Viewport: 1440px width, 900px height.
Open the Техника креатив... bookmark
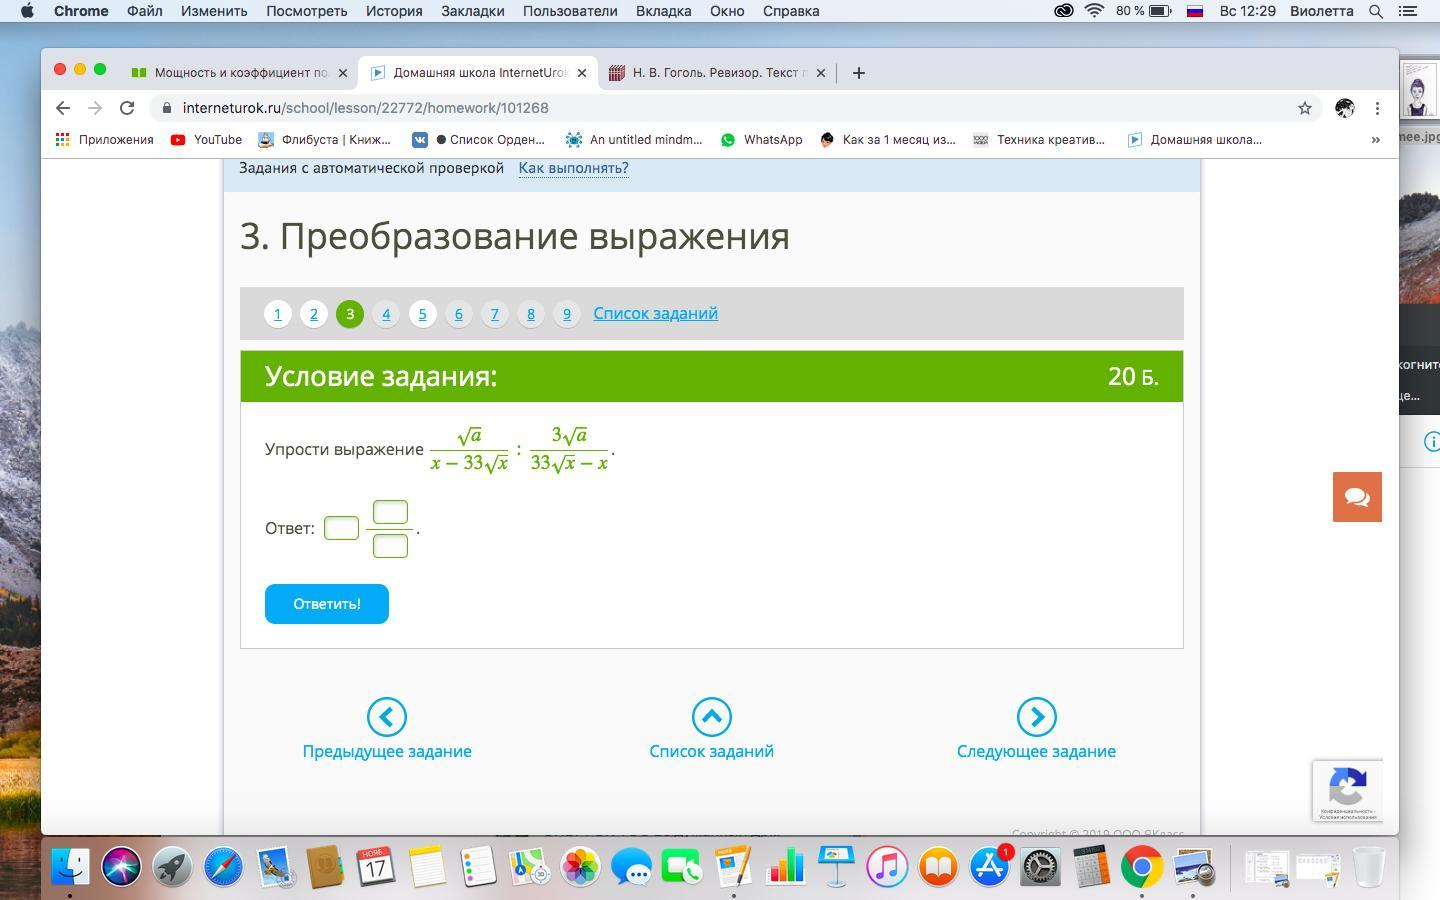[x=1039, y=140]
